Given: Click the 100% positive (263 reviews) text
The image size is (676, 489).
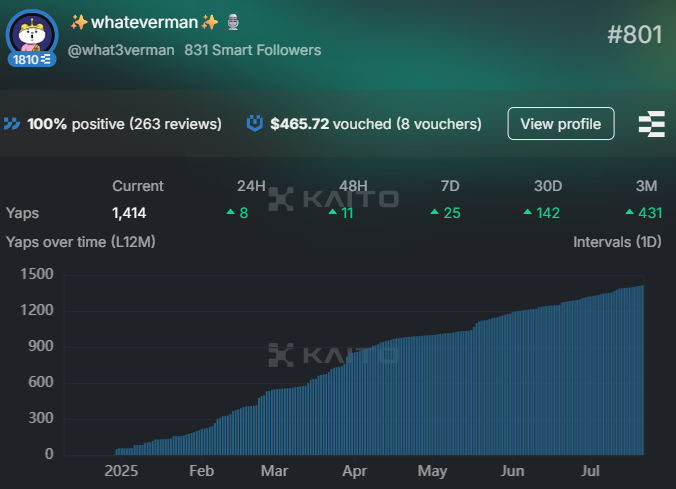Looking at the screenshot, I should pos(125,124).
